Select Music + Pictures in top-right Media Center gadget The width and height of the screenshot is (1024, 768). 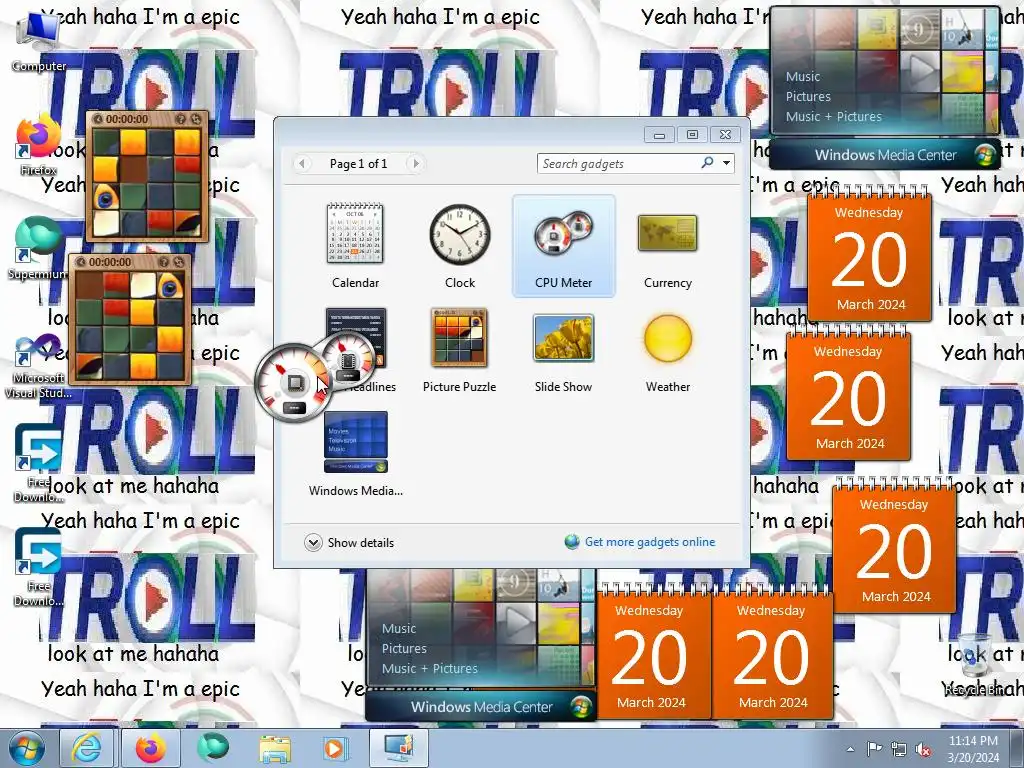click(833, 116)
